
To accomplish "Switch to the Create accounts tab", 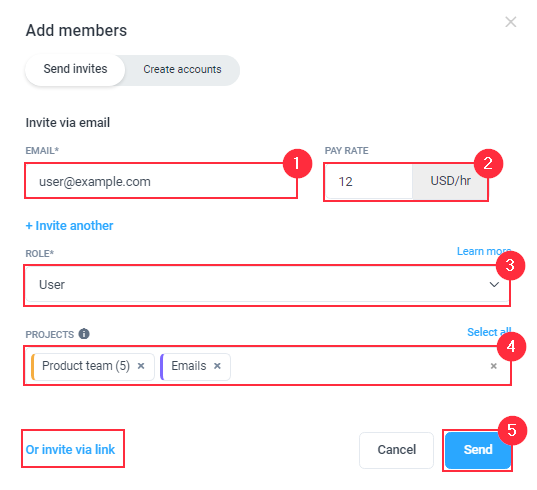I will pos(182,70).
